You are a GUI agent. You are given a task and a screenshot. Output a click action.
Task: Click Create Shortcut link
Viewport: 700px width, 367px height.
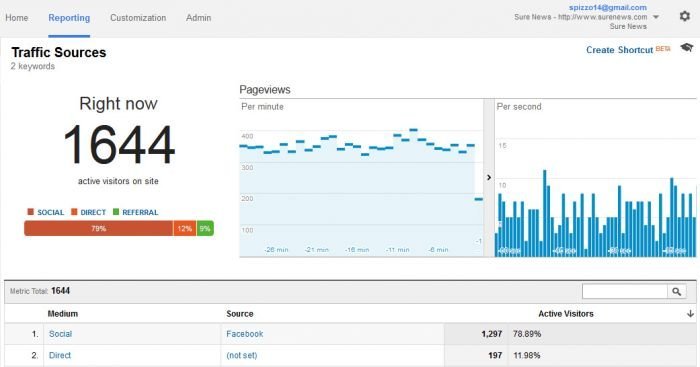620,50
